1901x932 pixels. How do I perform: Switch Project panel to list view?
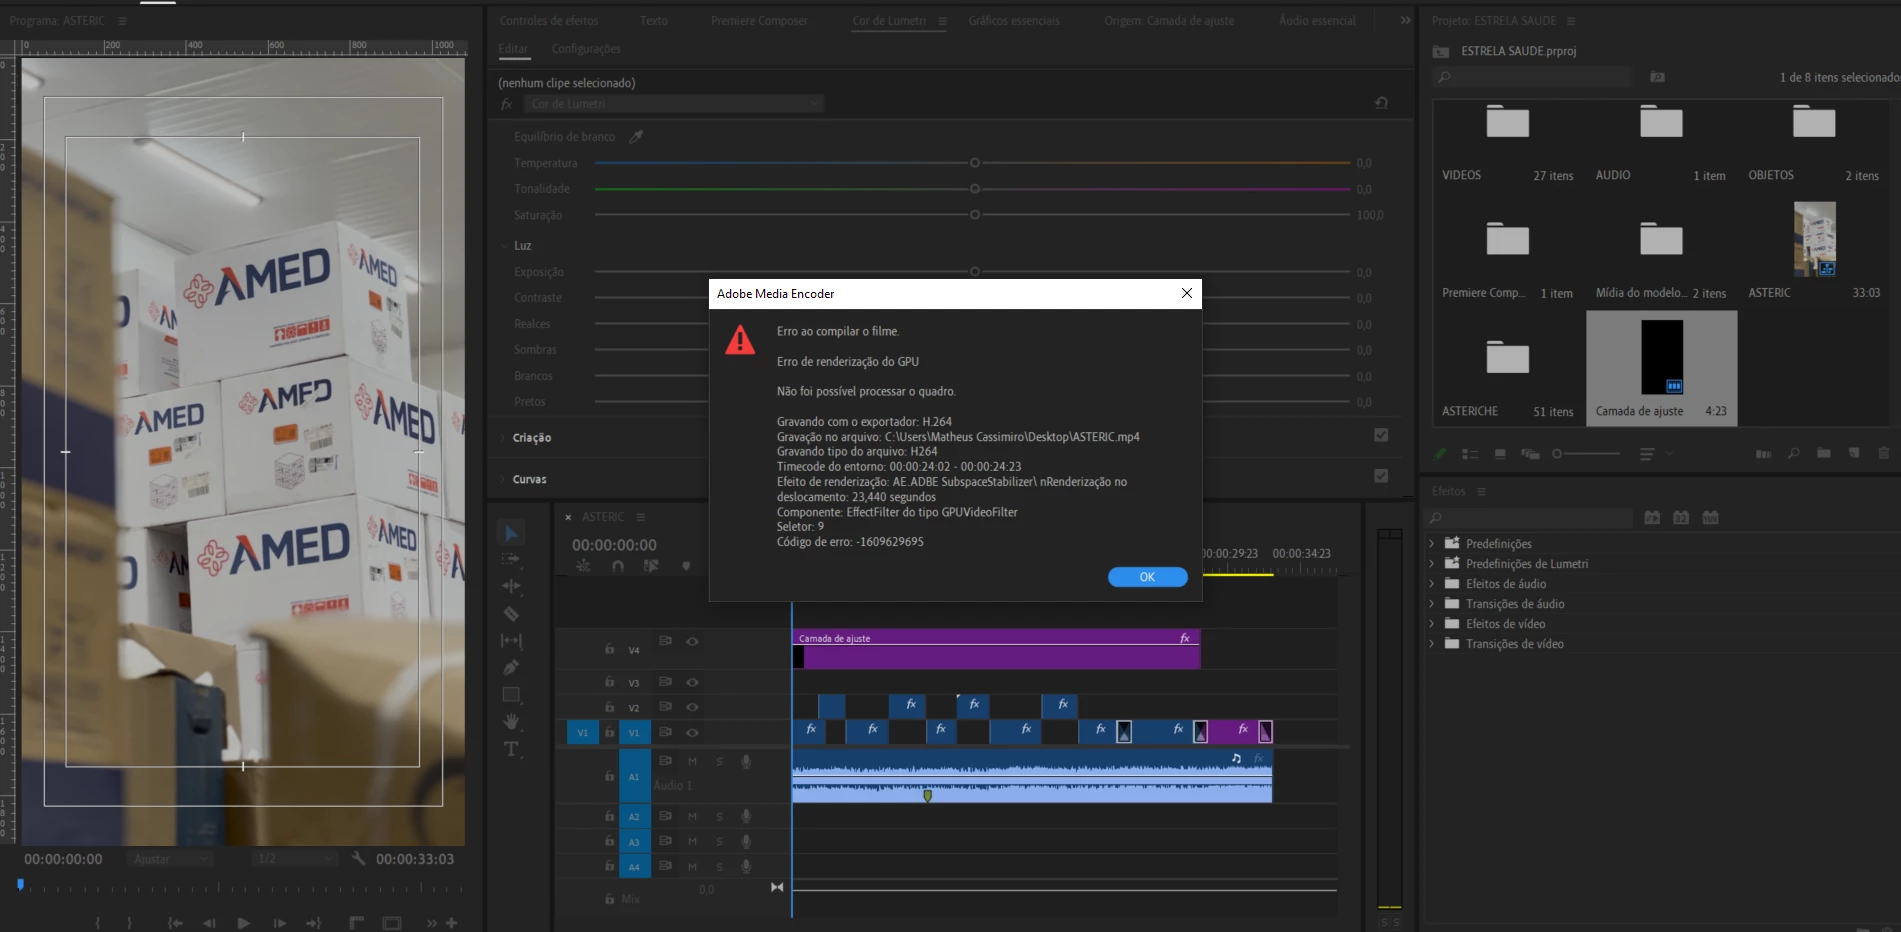click(1470, 454)
